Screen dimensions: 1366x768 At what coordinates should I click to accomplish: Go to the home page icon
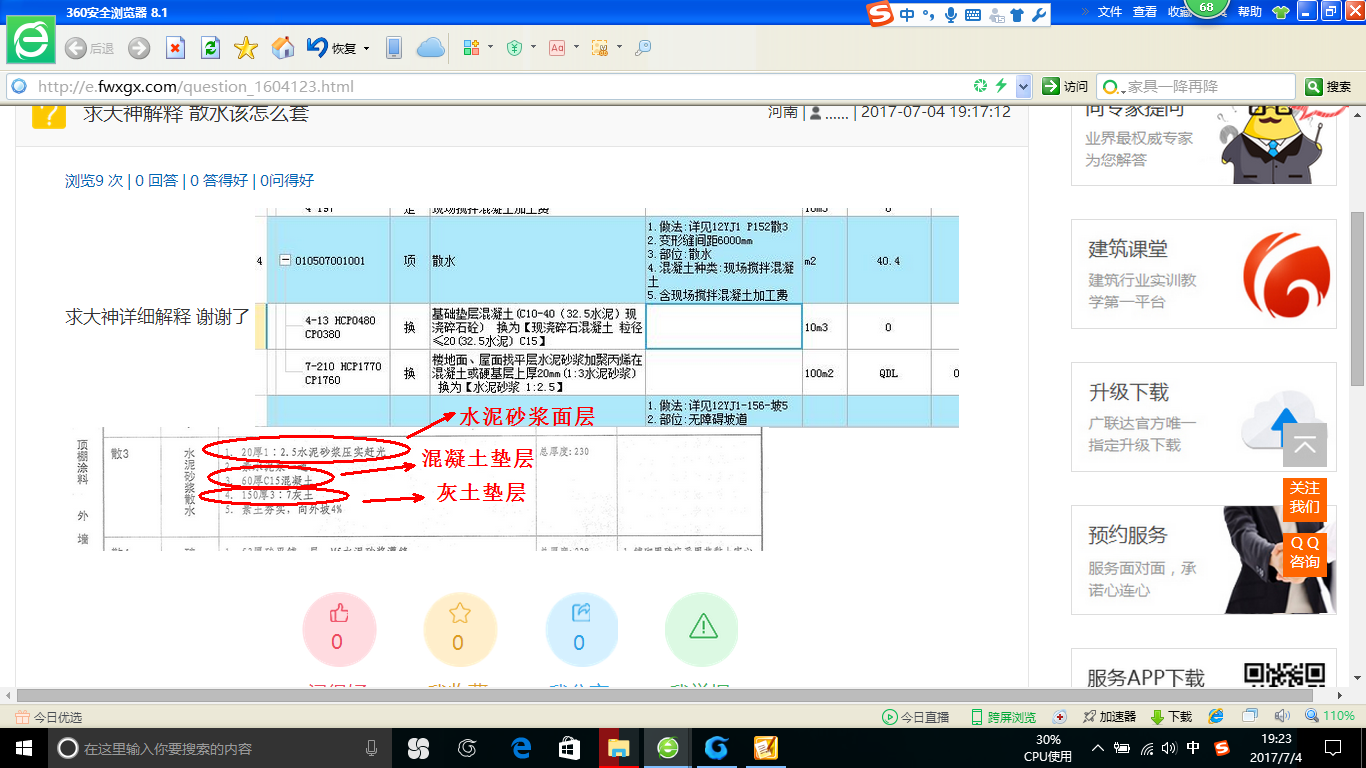pos(283,48)
